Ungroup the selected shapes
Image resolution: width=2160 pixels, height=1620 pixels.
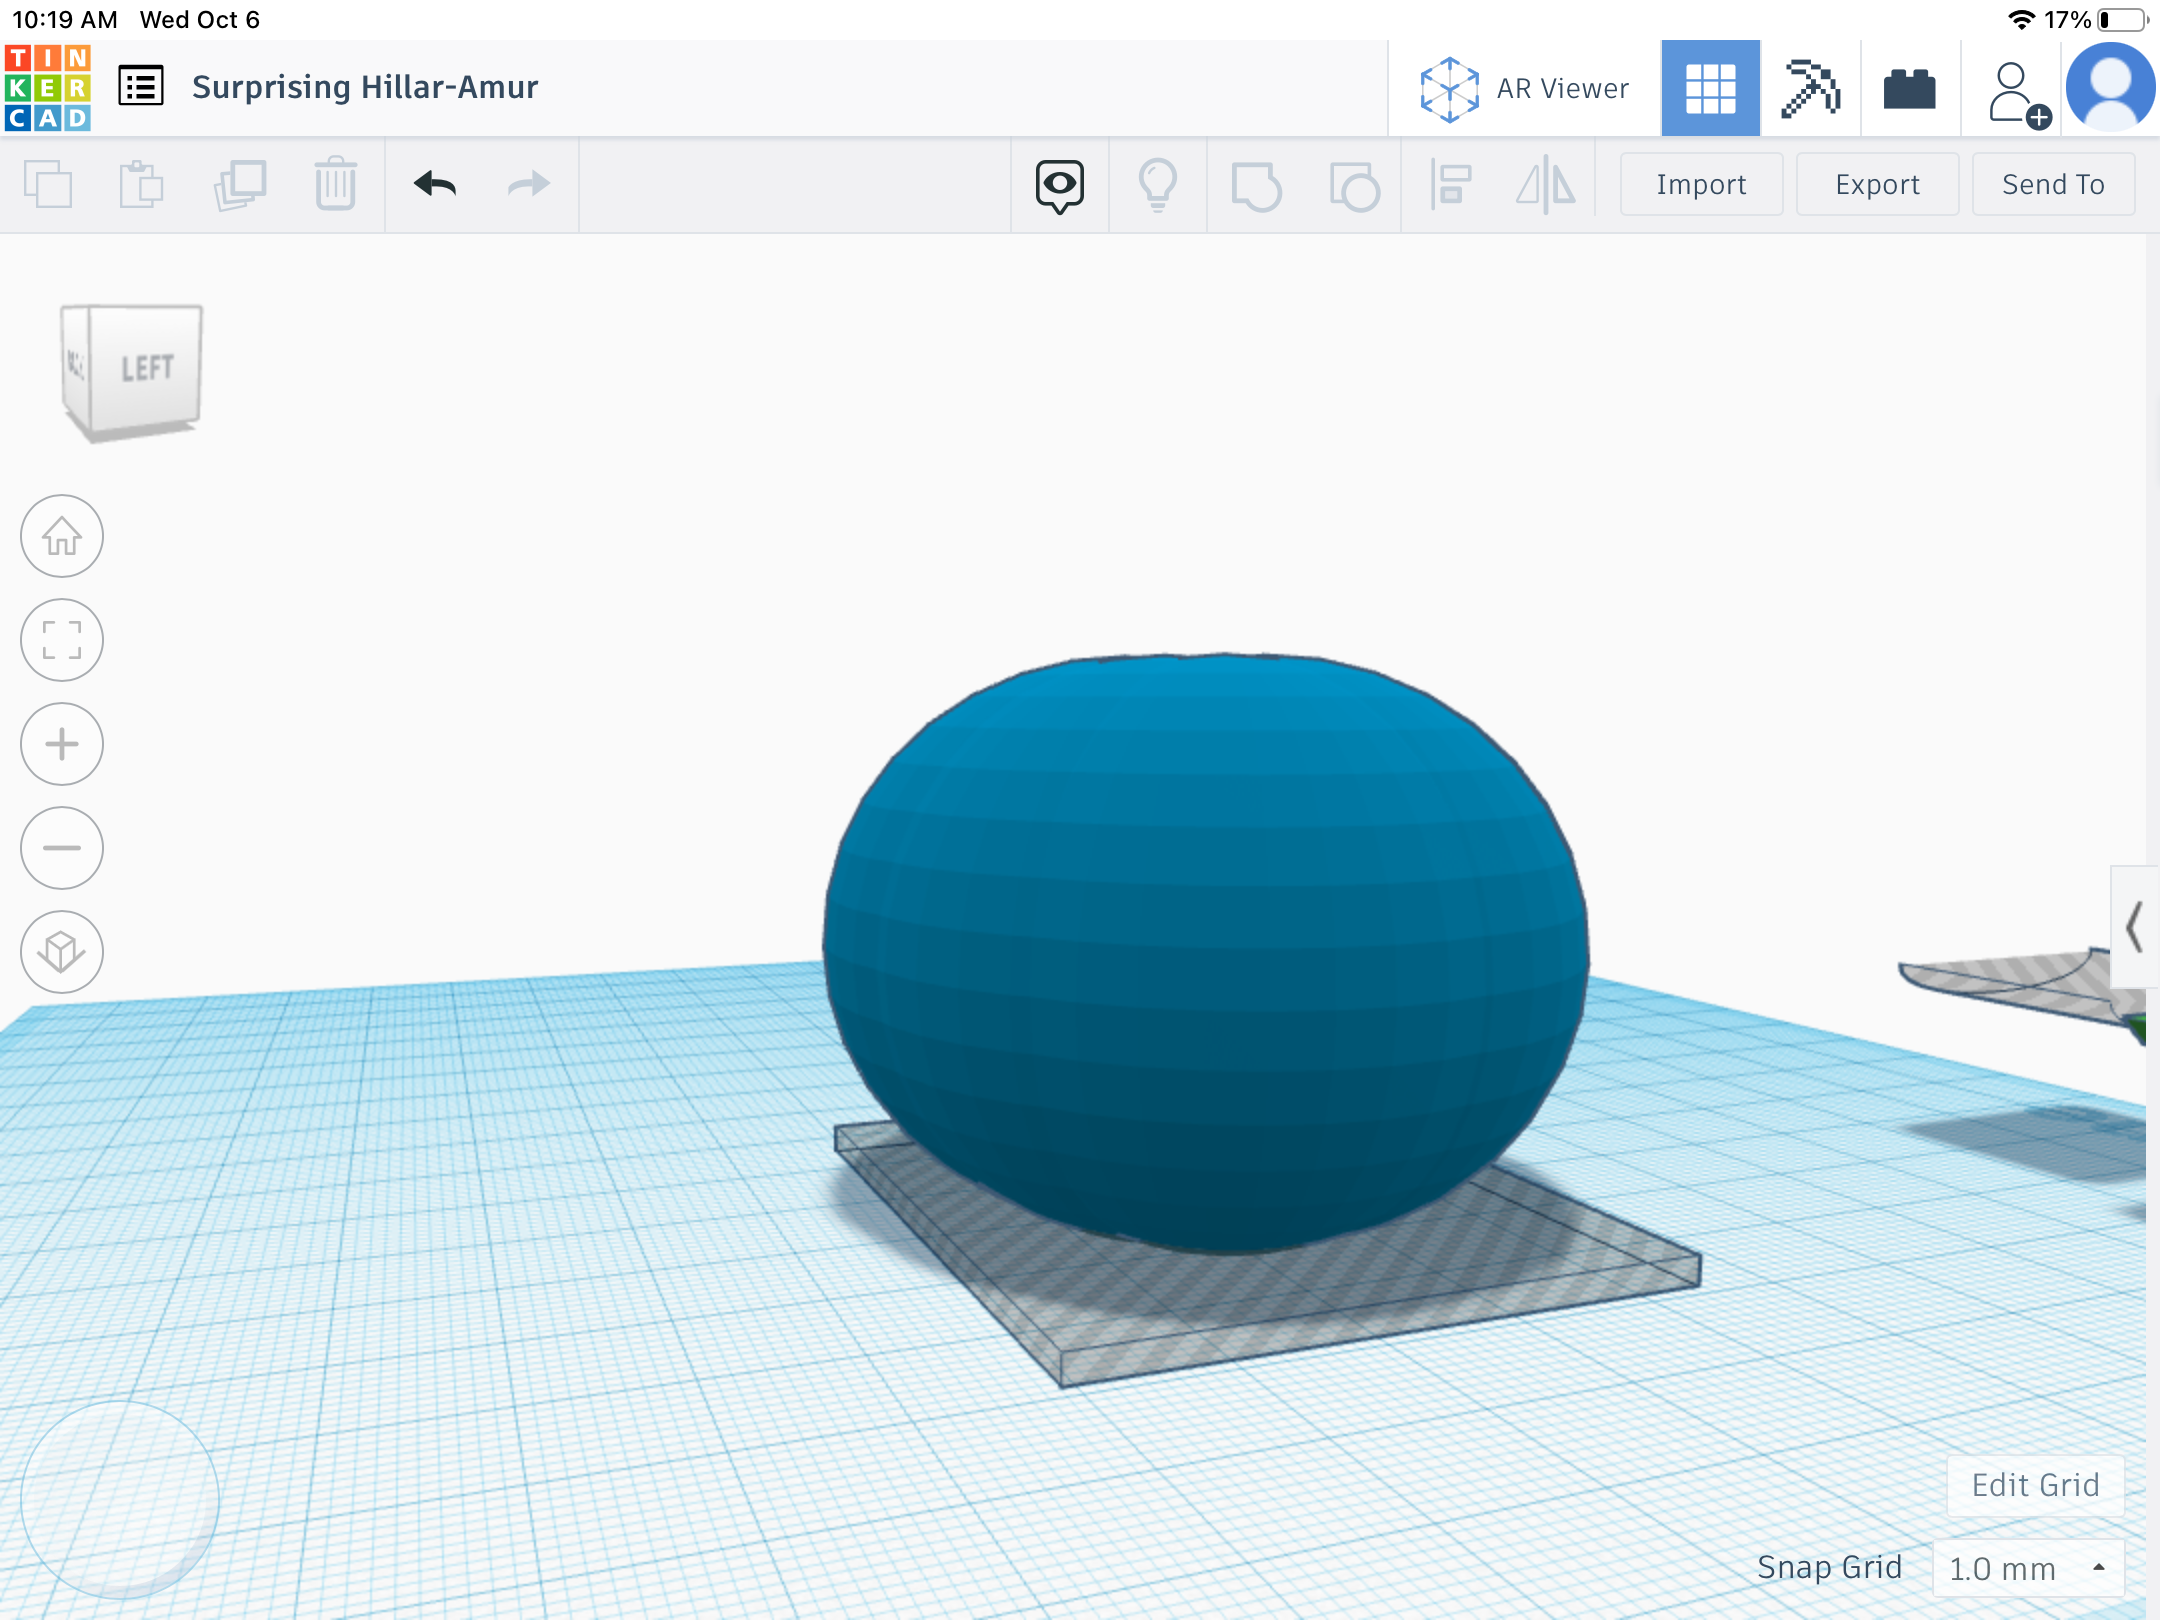pyautogui.click(x=1354, y=186)
